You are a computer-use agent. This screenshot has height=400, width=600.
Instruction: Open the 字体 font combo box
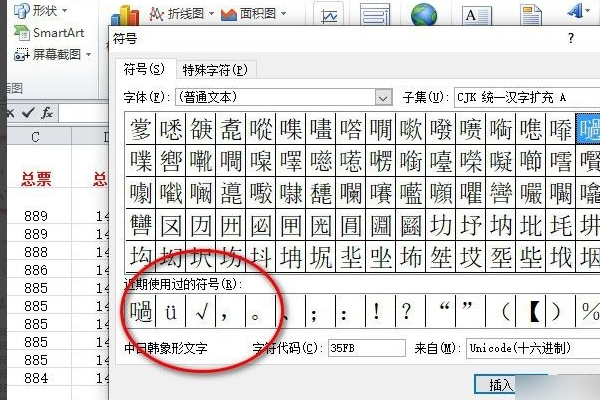284,98
